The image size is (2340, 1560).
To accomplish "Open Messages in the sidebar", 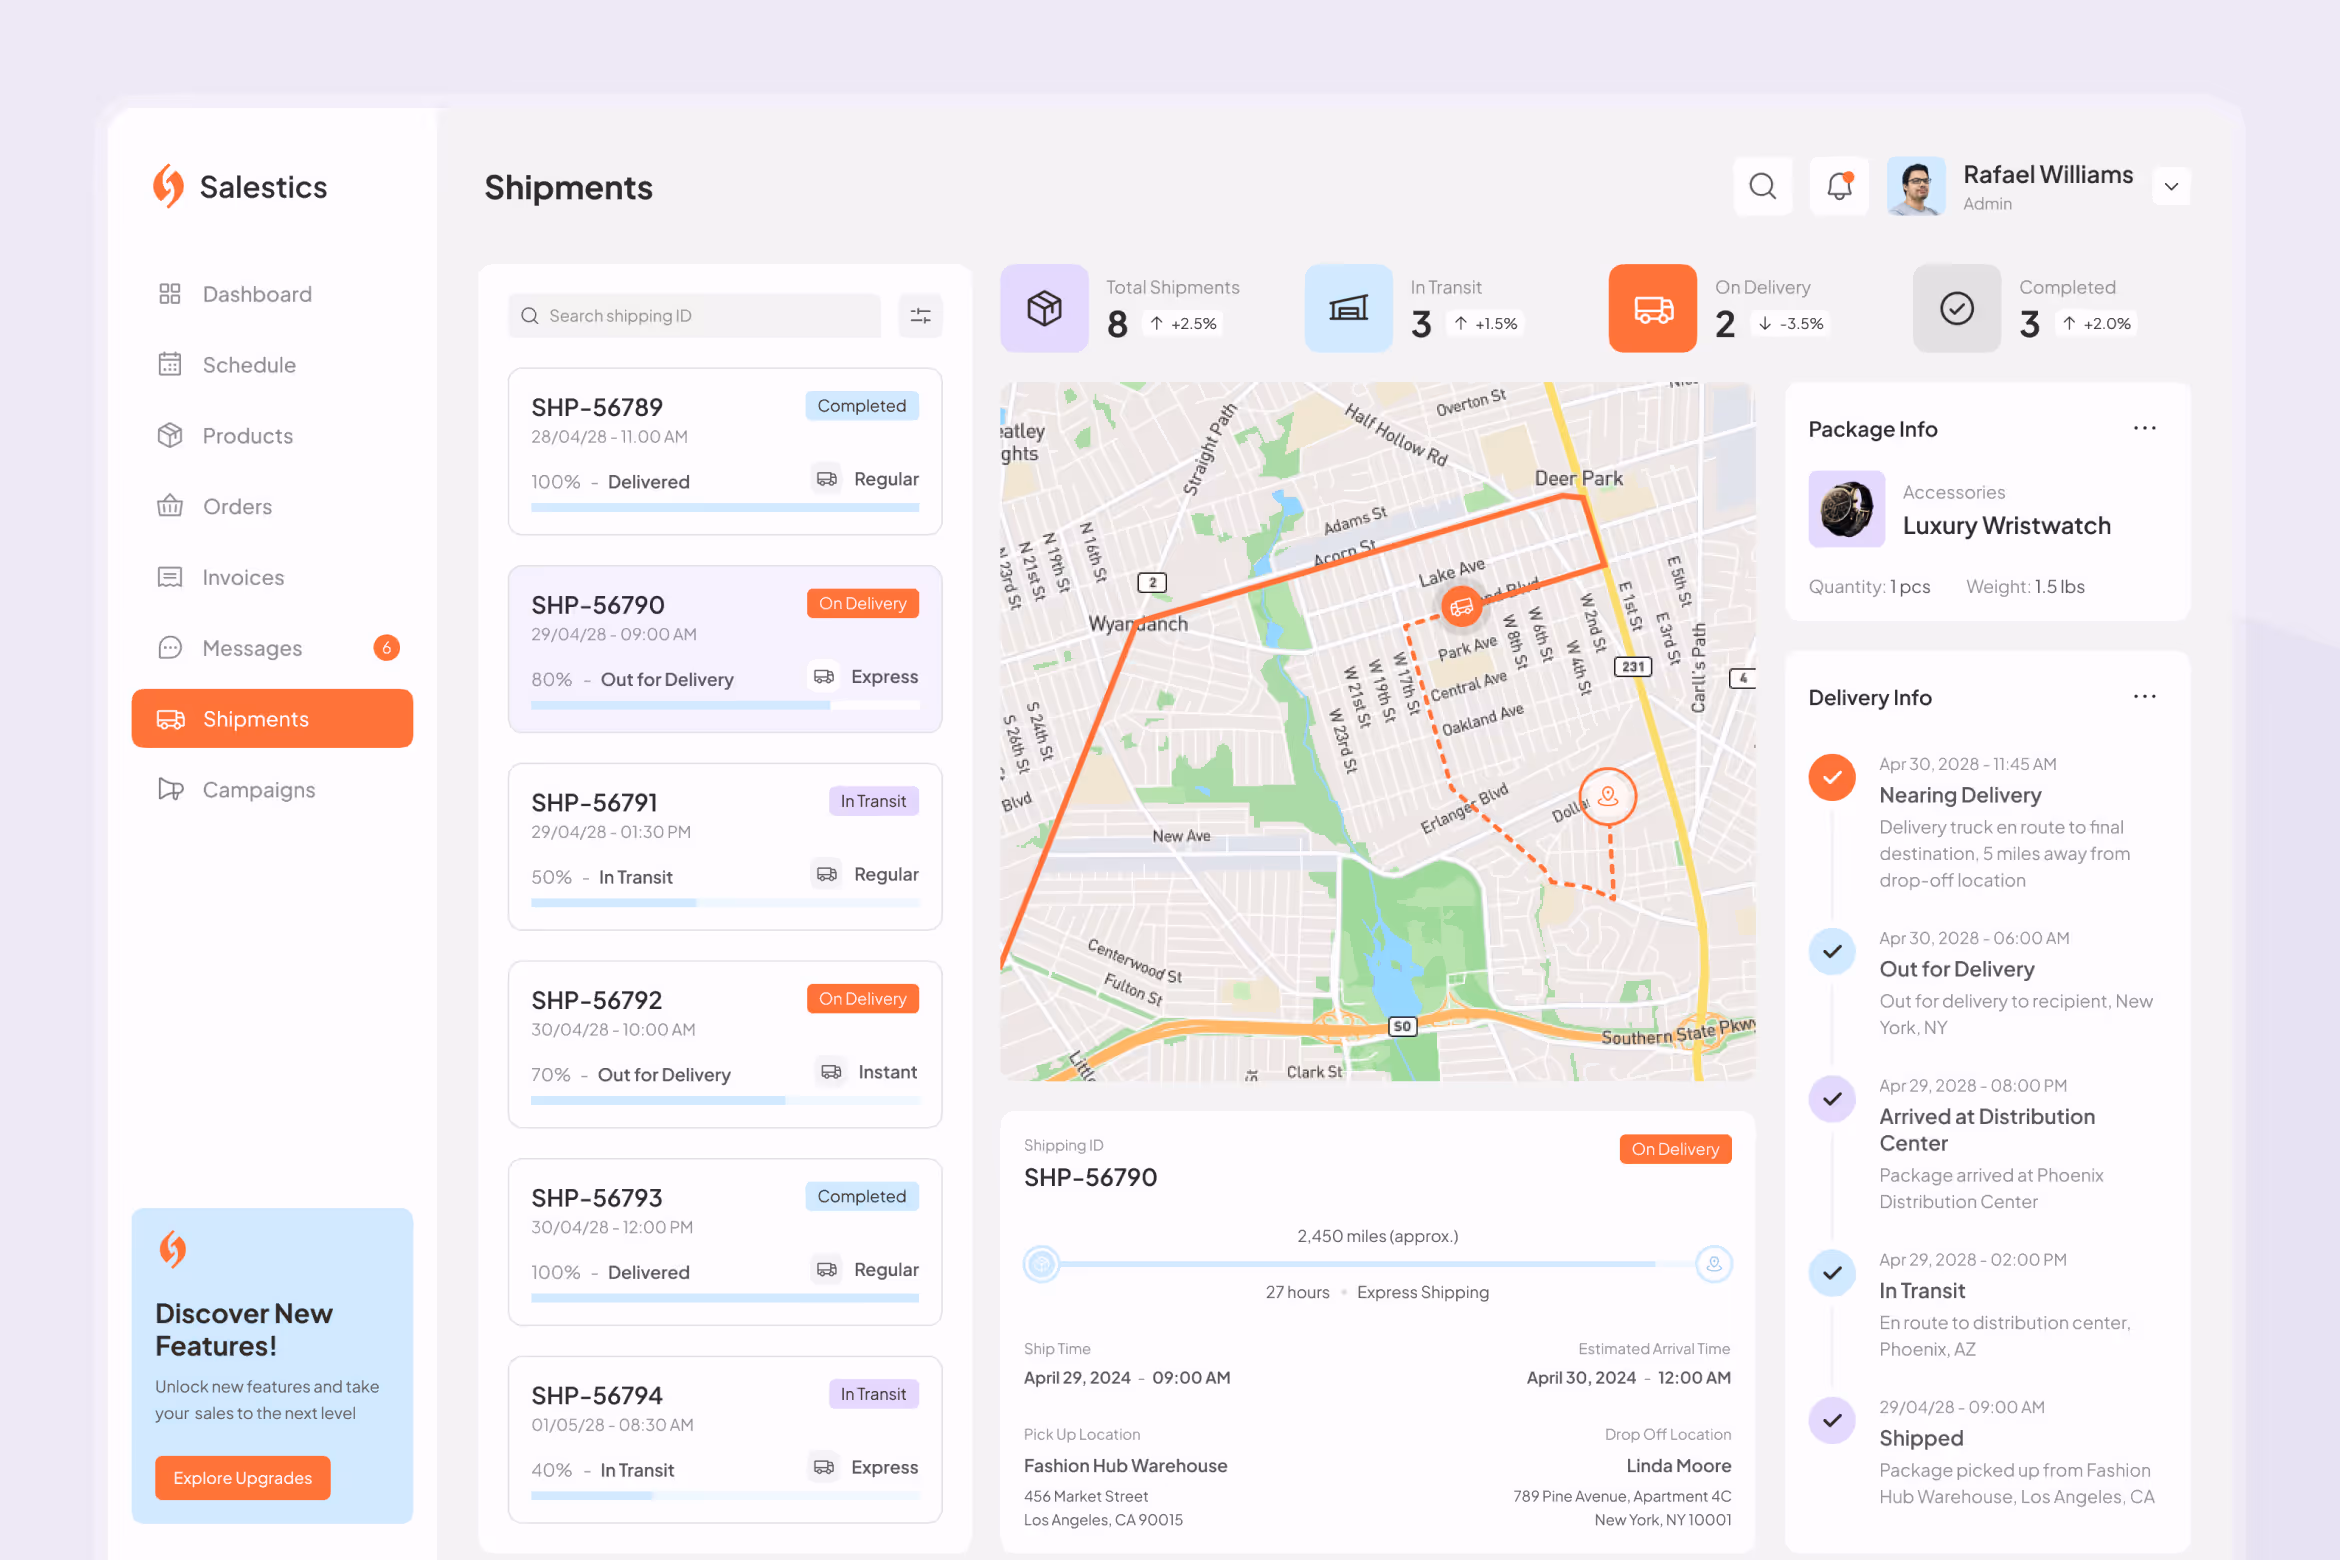I will [x=252, y=648].
